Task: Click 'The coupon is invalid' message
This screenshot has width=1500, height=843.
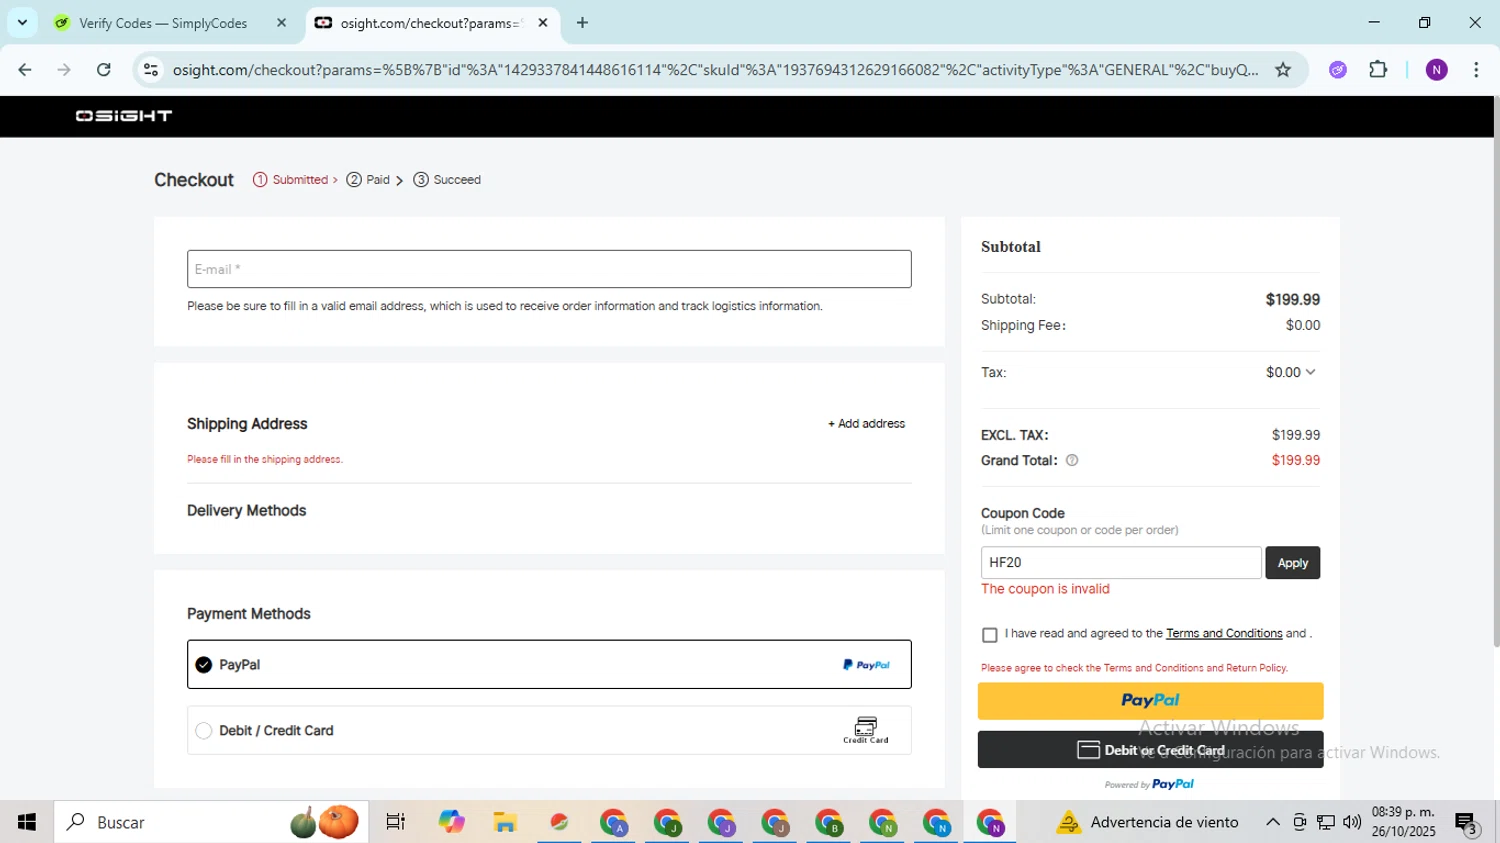Action: 1045,589
